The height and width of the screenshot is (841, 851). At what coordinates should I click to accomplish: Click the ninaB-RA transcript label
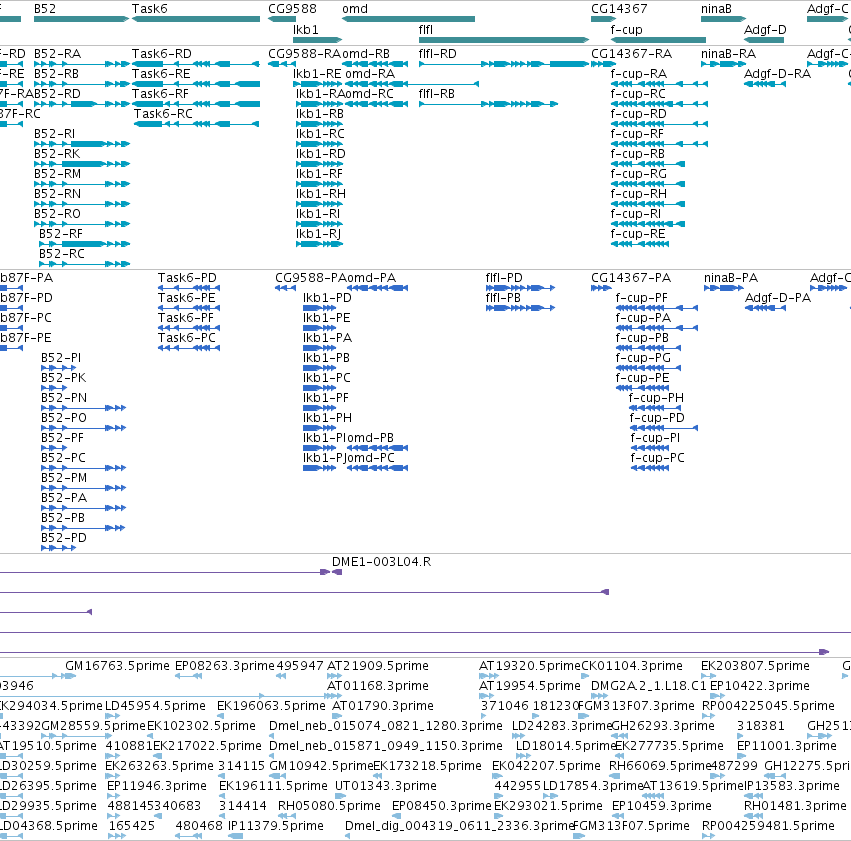(x=728, y=54)
